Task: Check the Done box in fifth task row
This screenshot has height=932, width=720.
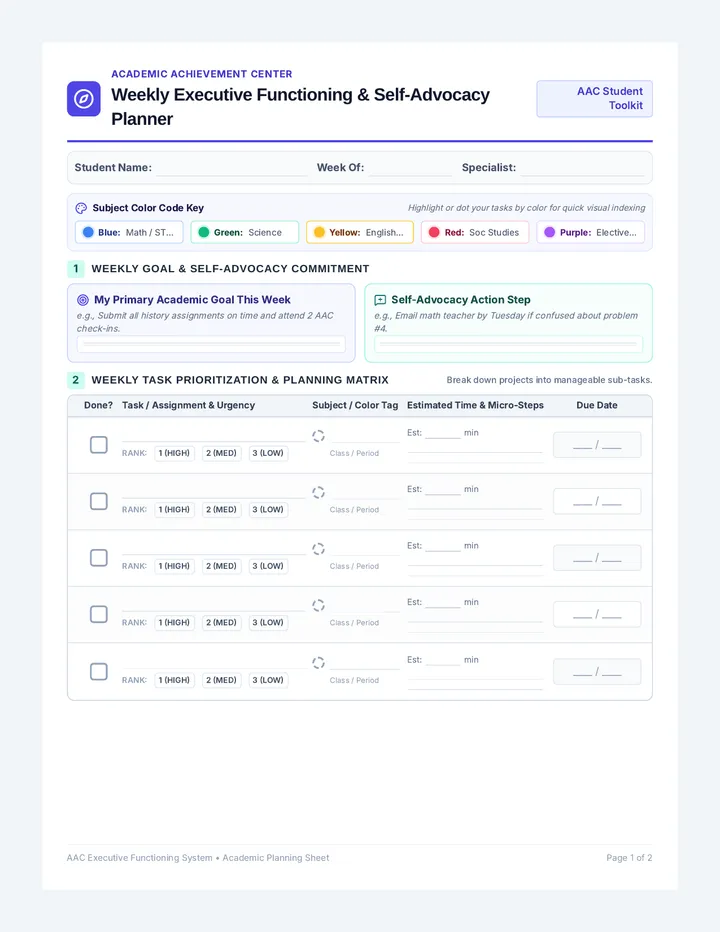Action: coord(99,672)
